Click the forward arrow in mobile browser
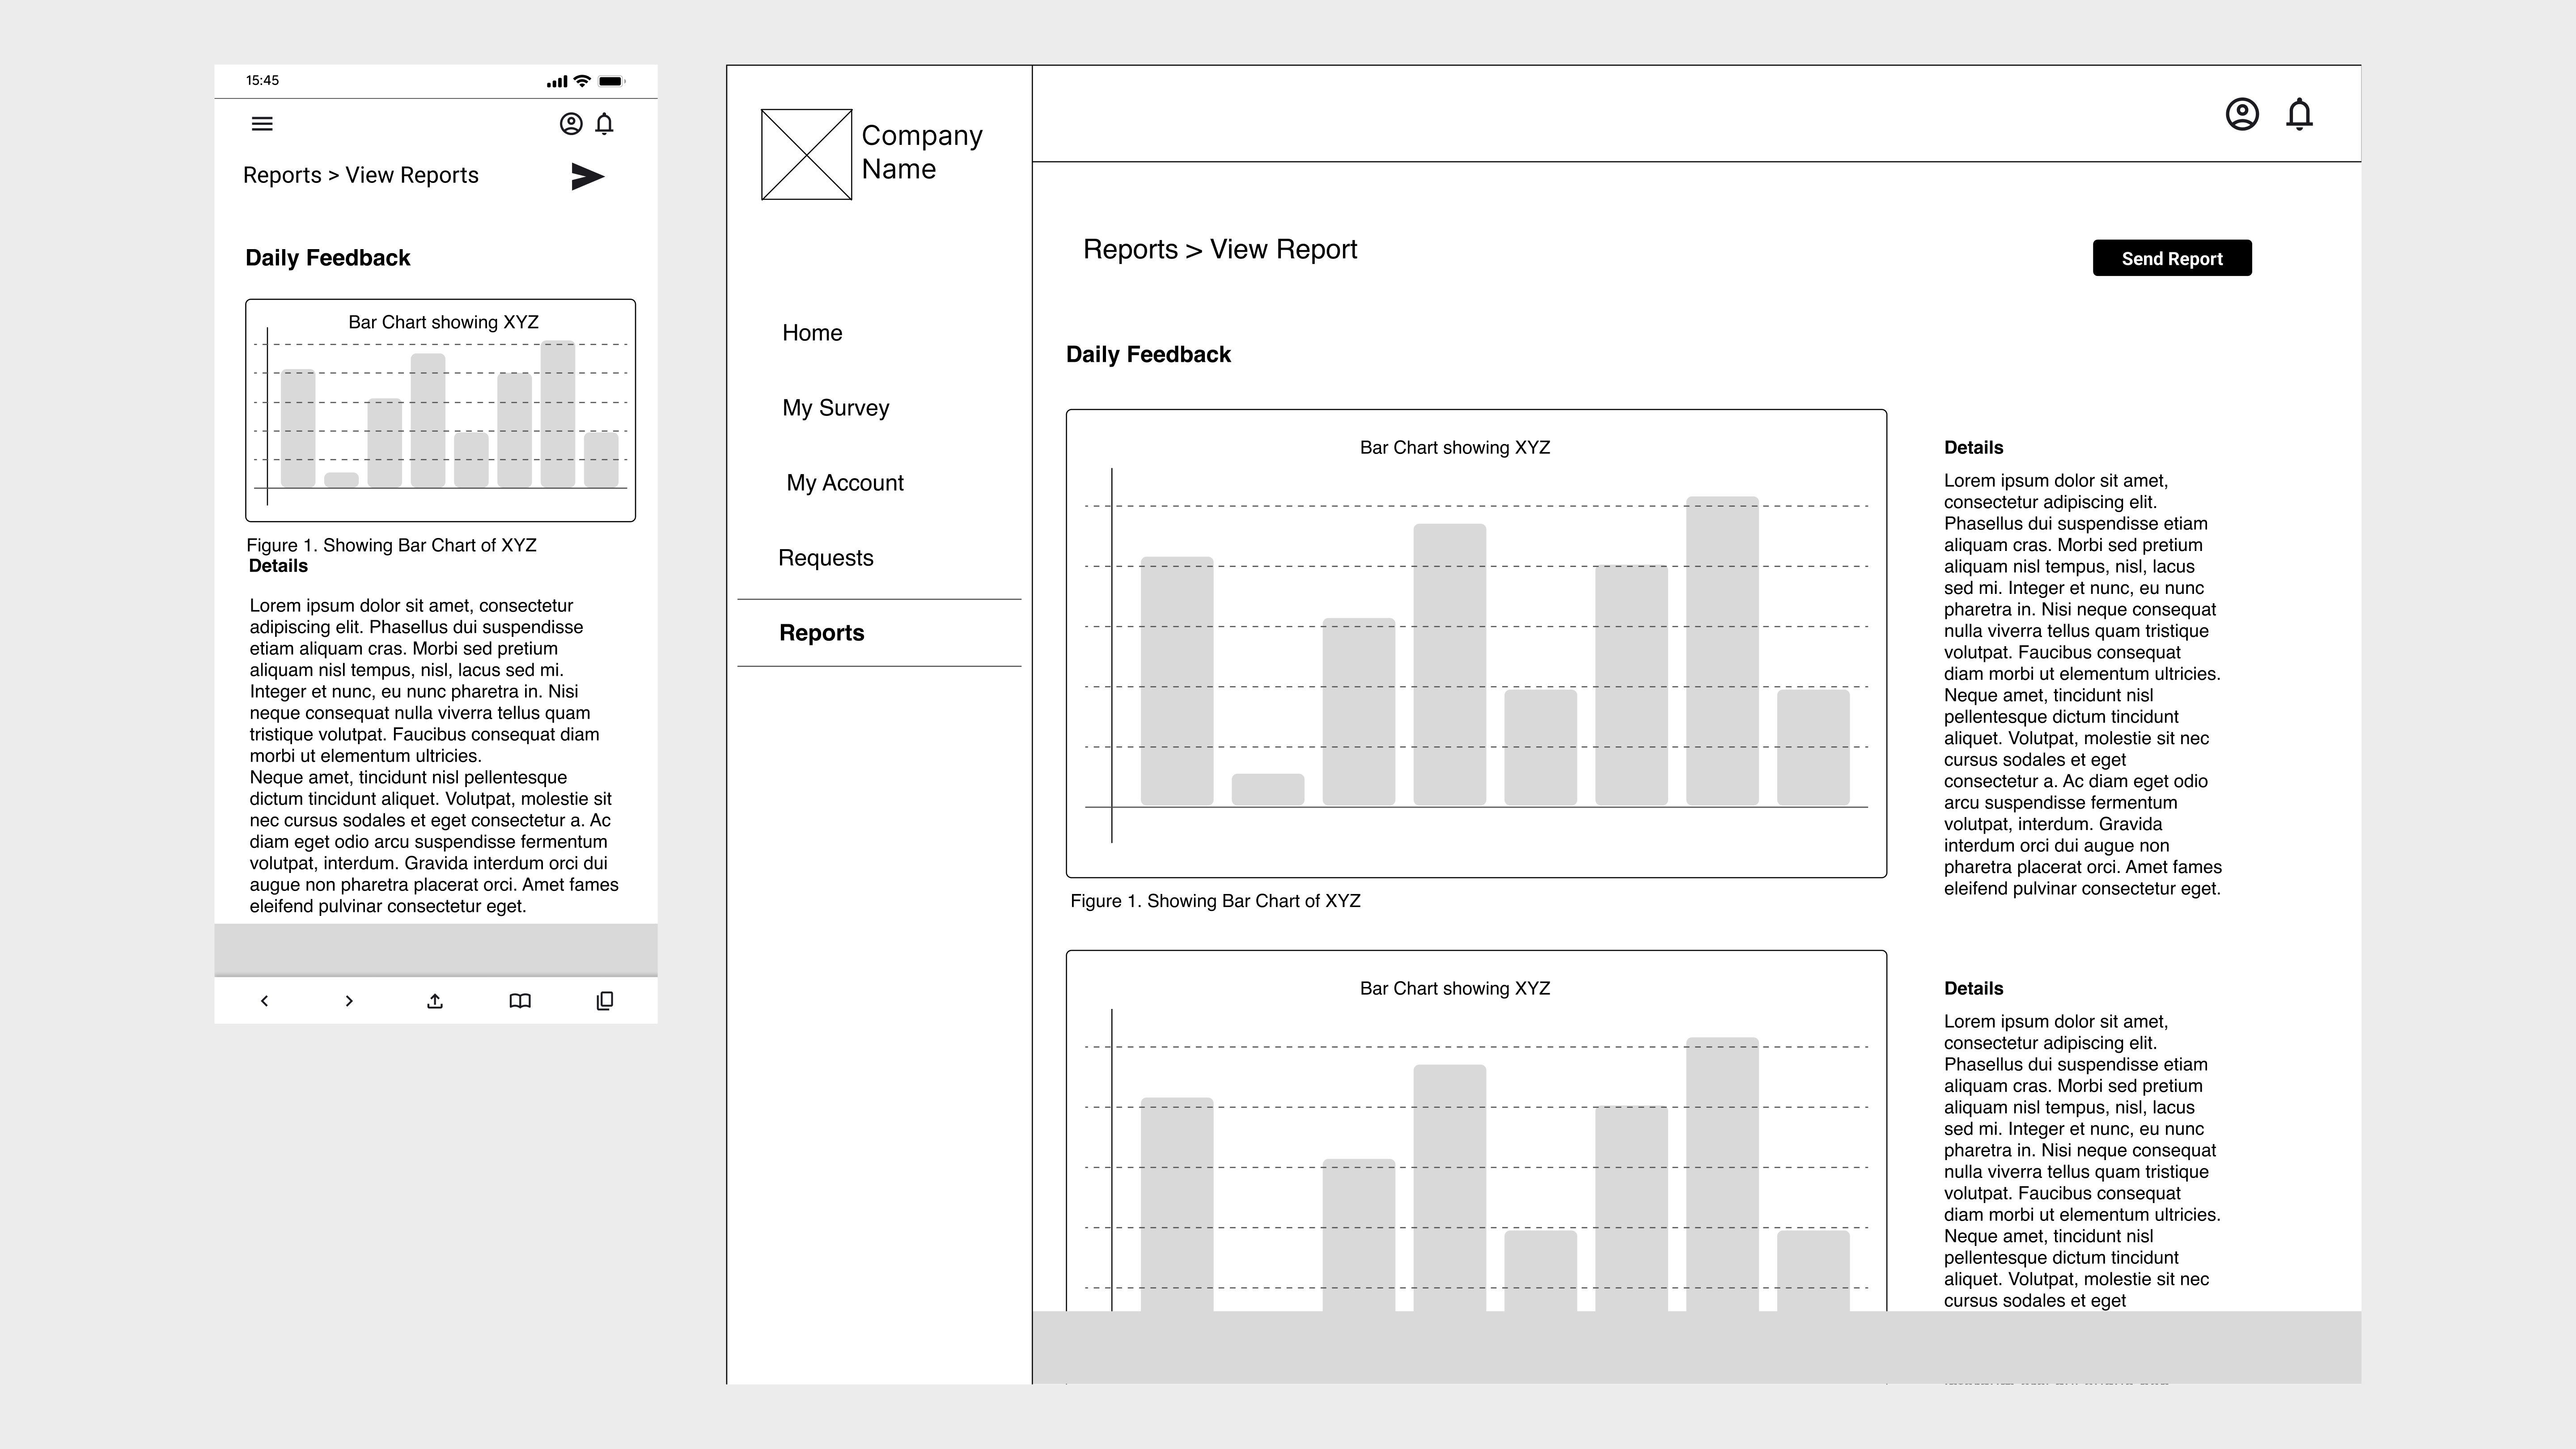 pos(348,1000)
